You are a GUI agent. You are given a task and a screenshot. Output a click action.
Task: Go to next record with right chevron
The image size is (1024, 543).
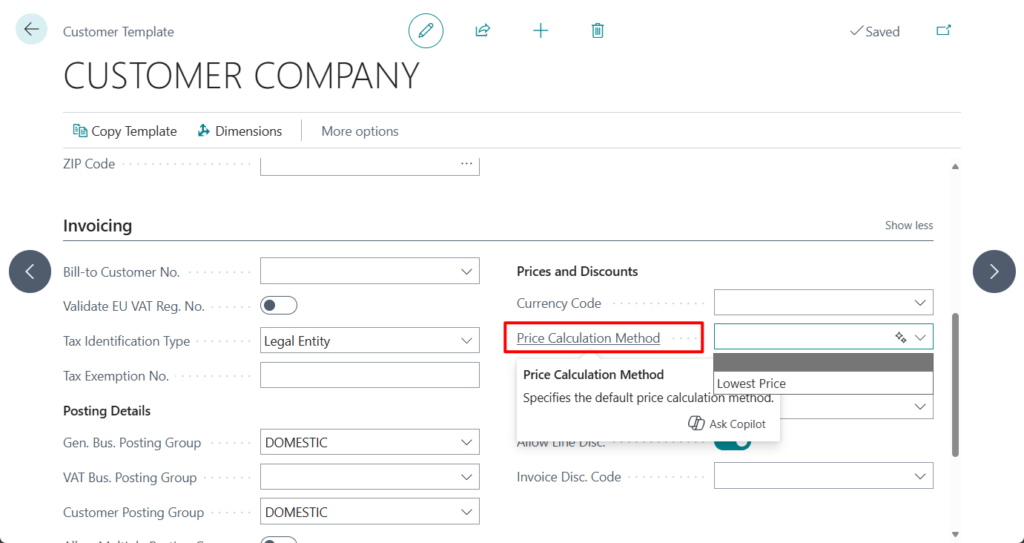[994, 271]
